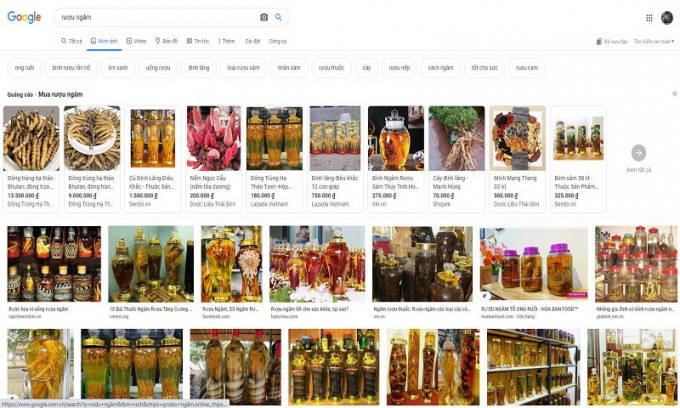Switch to the Tất cả tab

click(x=72, y=41)
